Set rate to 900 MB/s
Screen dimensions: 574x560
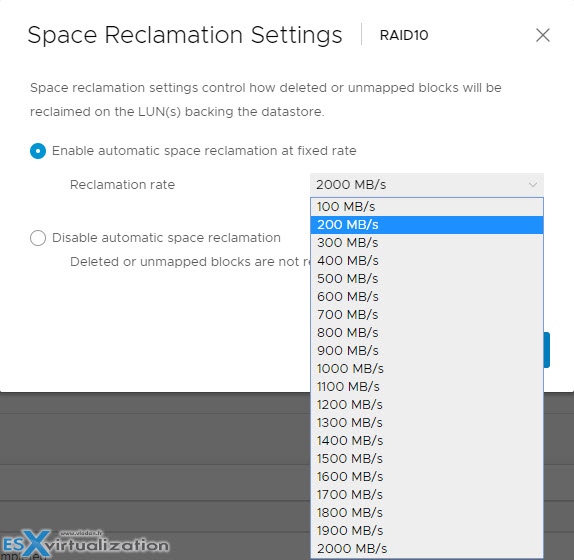coord(427,351)
